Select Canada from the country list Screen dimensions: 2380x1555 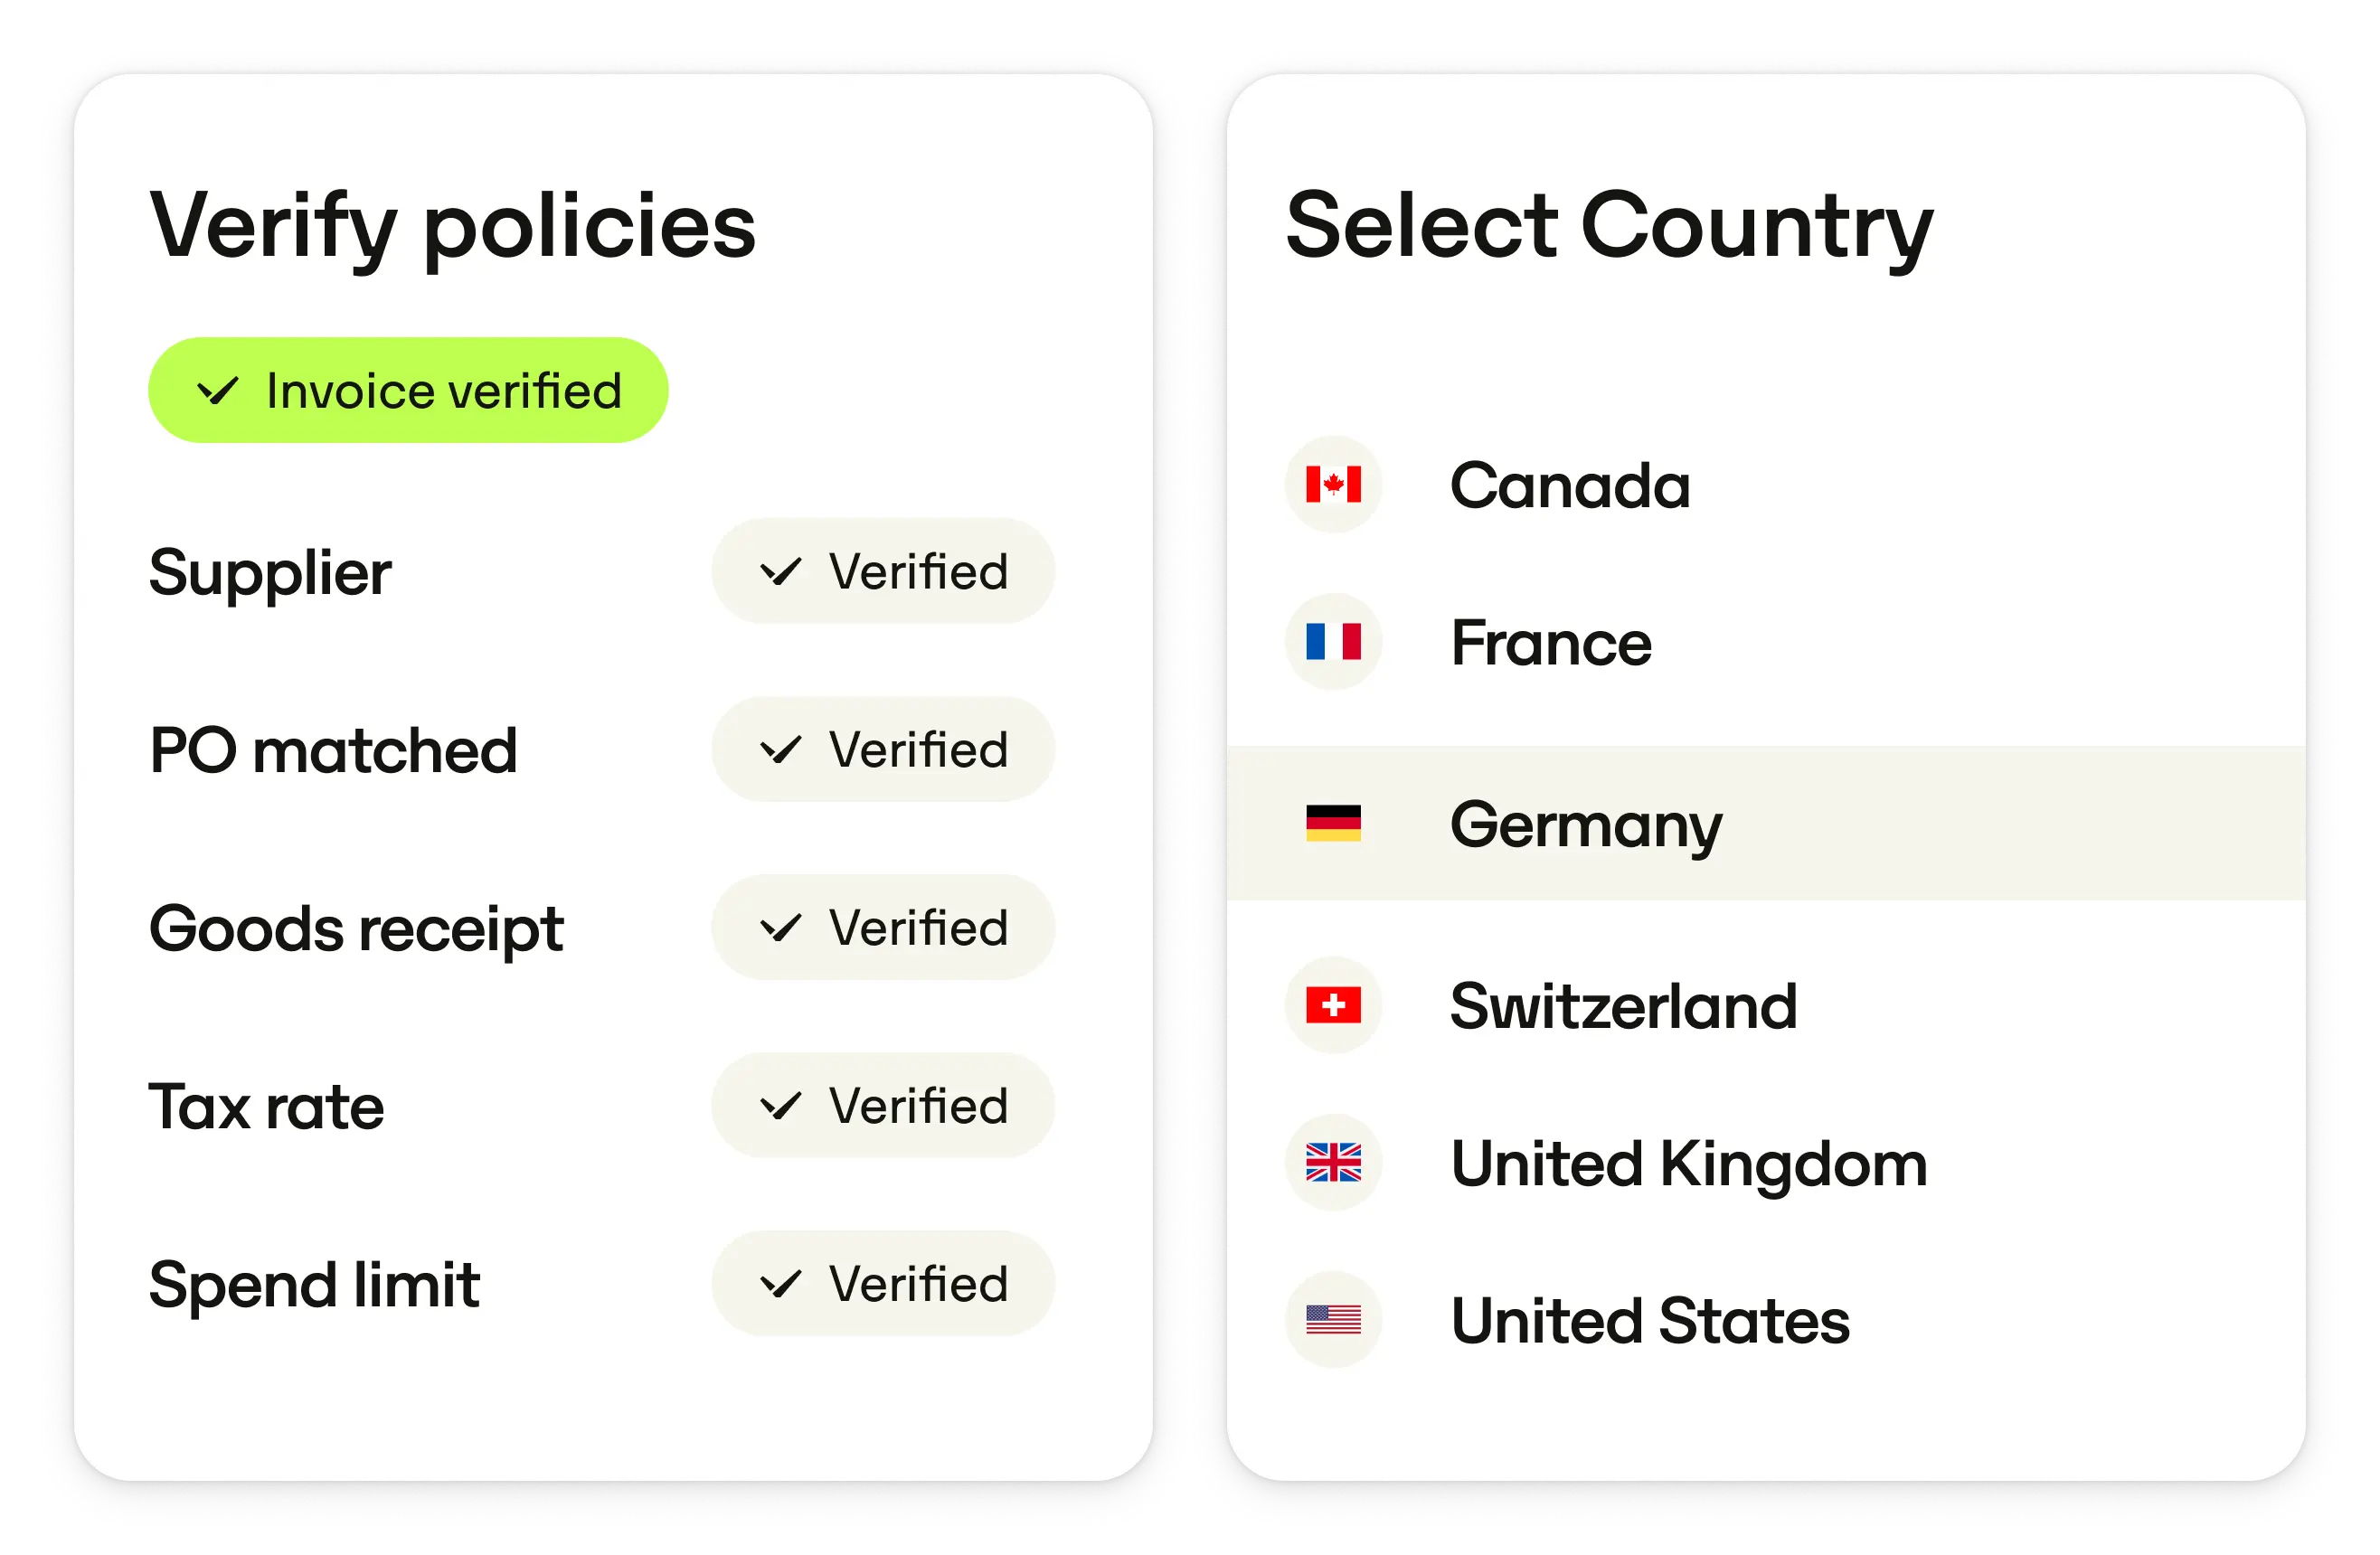[1570, 486]
